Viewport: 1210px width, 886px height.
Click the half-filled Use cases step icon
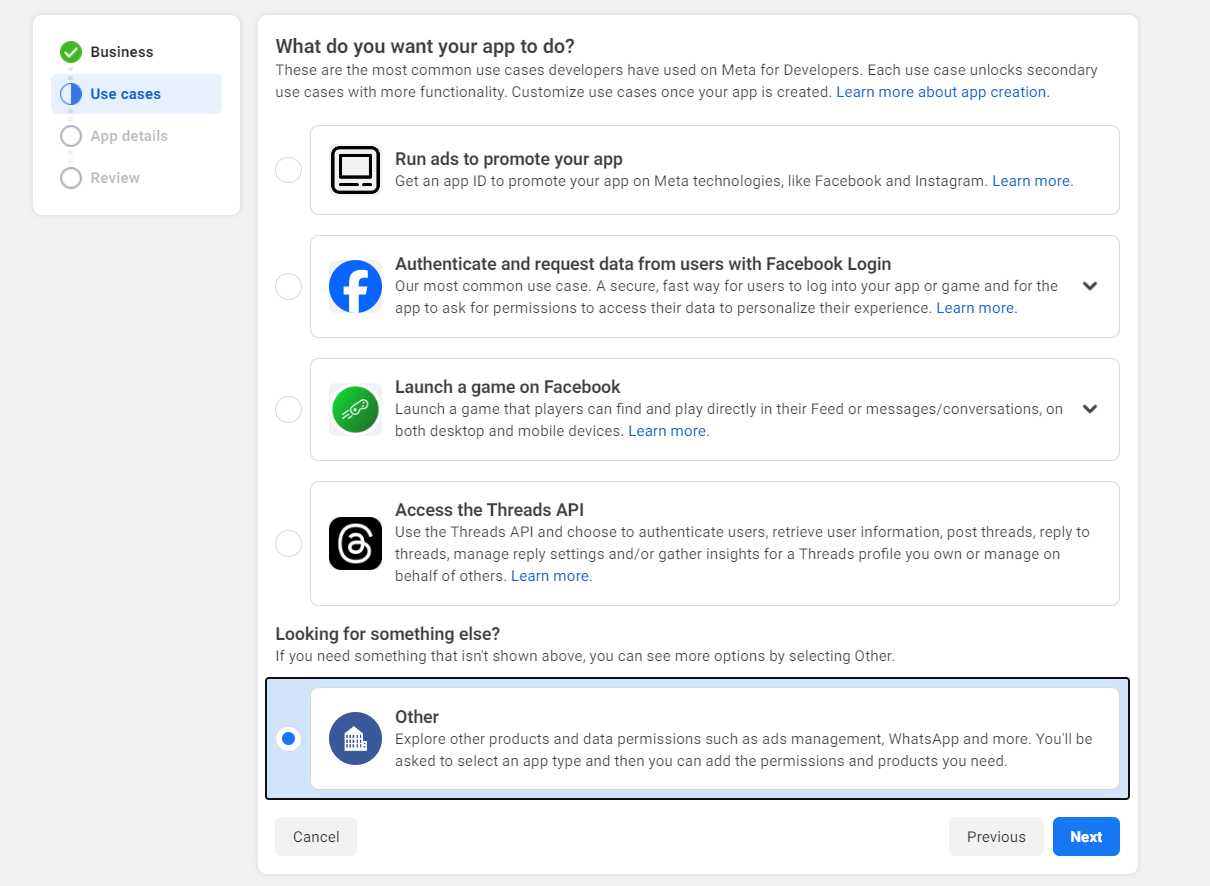coord(71,94)
